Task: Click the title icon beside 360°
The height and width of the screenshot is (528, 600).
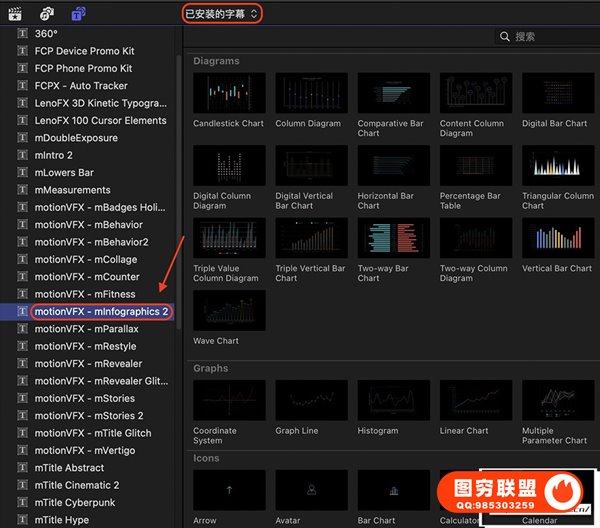Action: point(22,33)
